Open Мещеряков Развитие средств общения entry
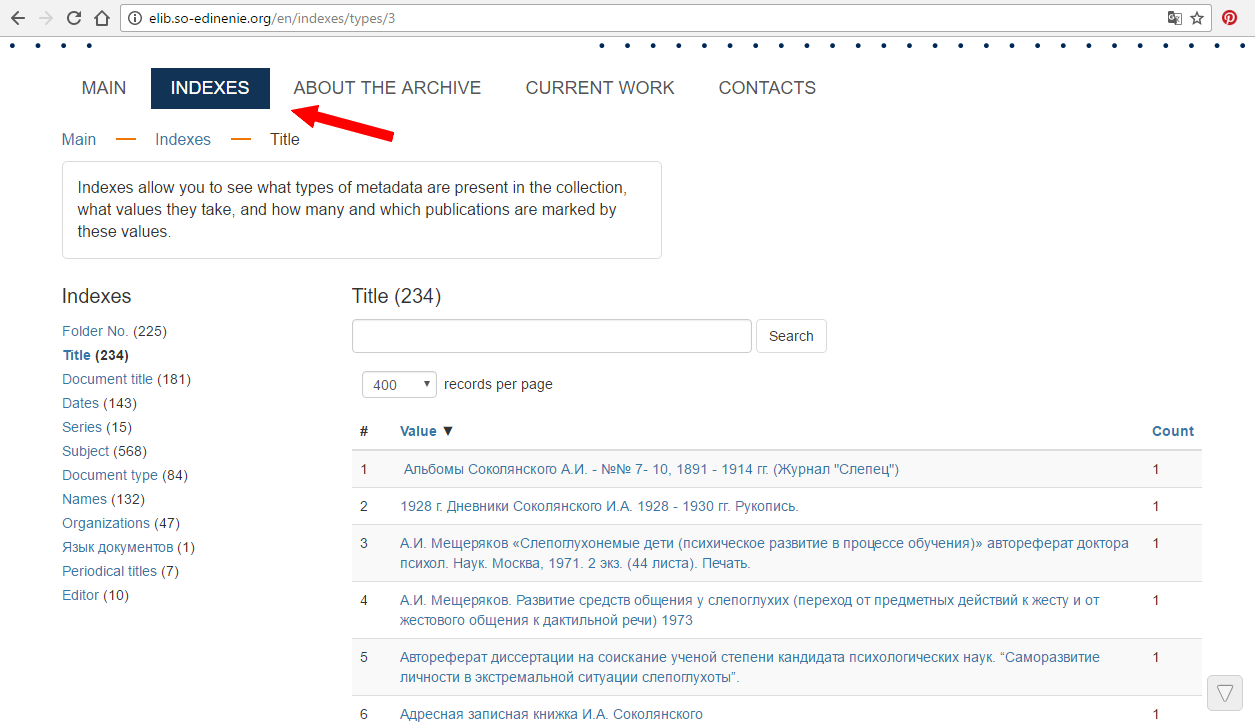This screenshot has width=1255, height=727. [x=749, y=610]
